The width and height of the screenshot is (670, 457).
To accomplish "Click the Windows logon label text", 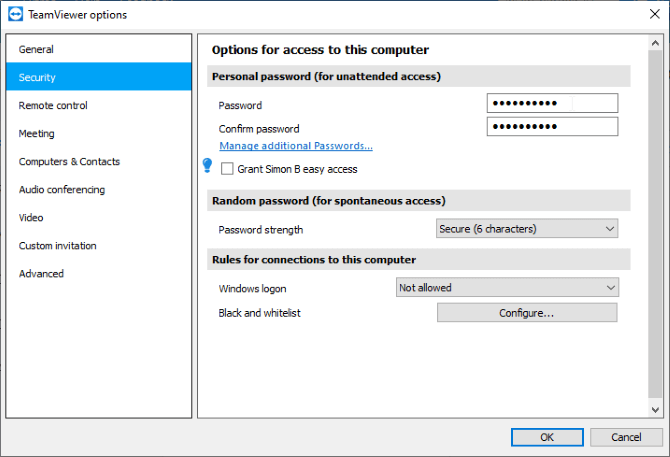I will [x=252, y=289].
